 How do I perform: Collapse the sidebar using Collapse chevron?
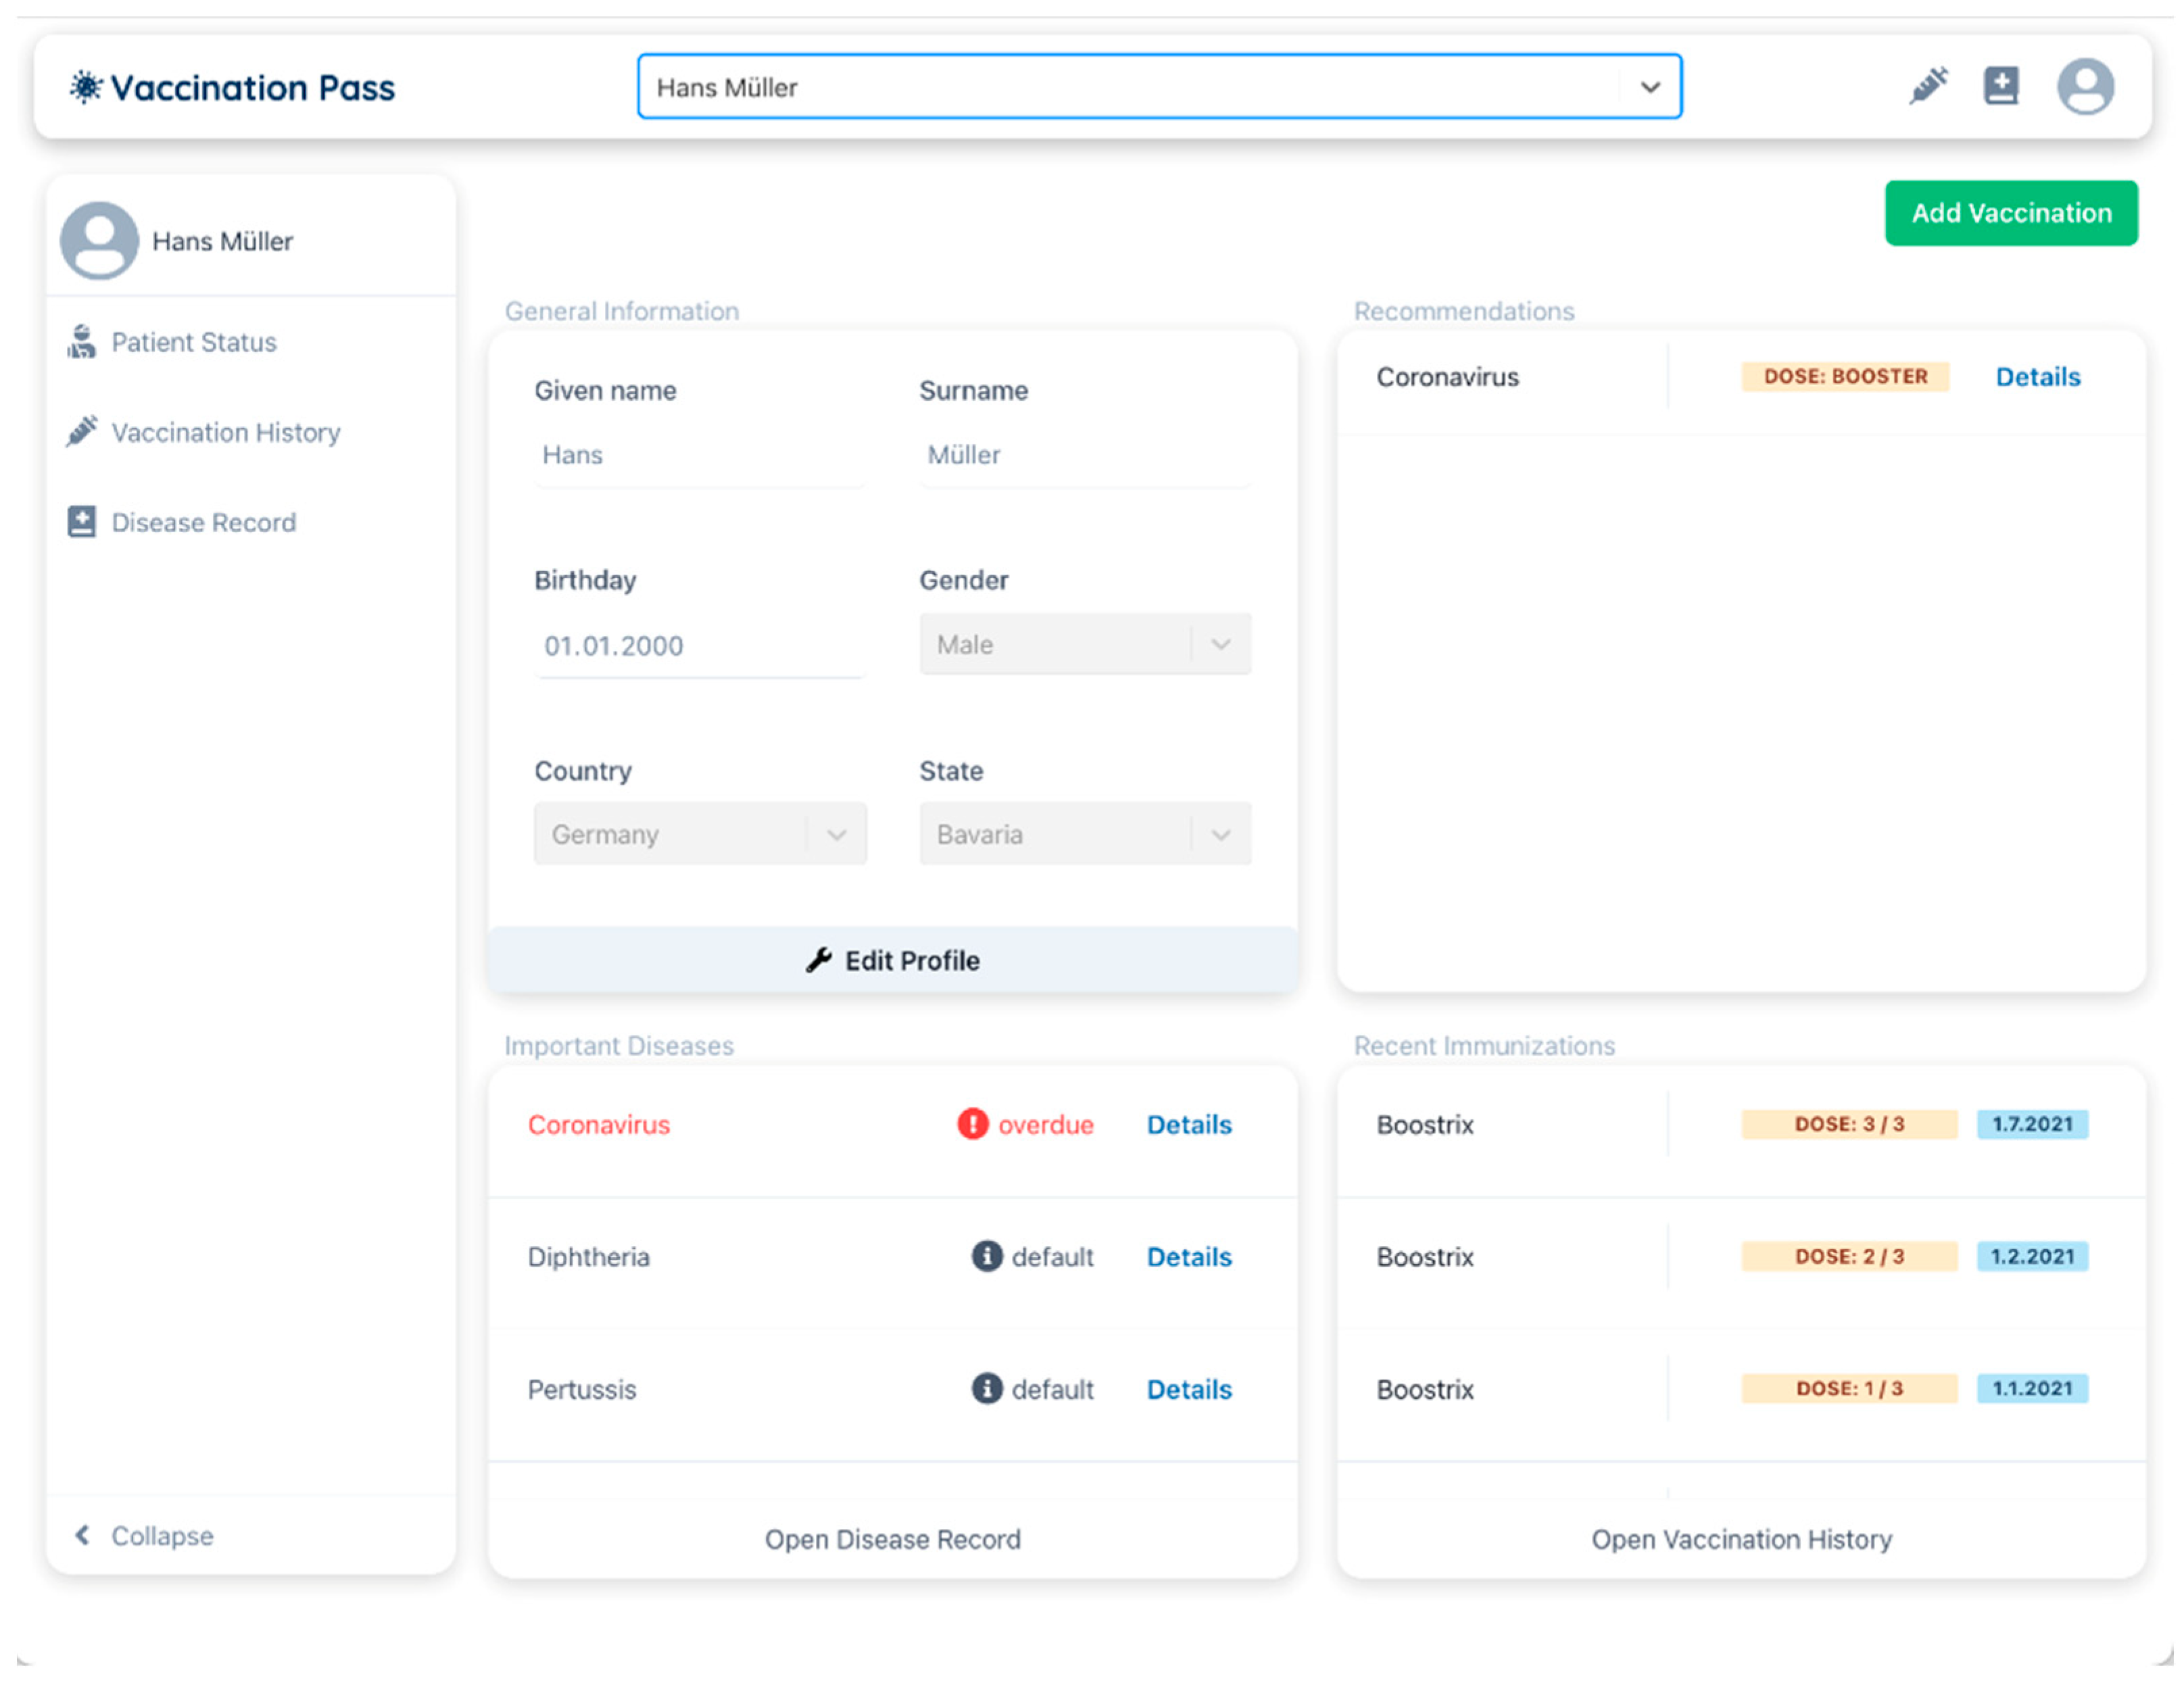(83, 1534)
